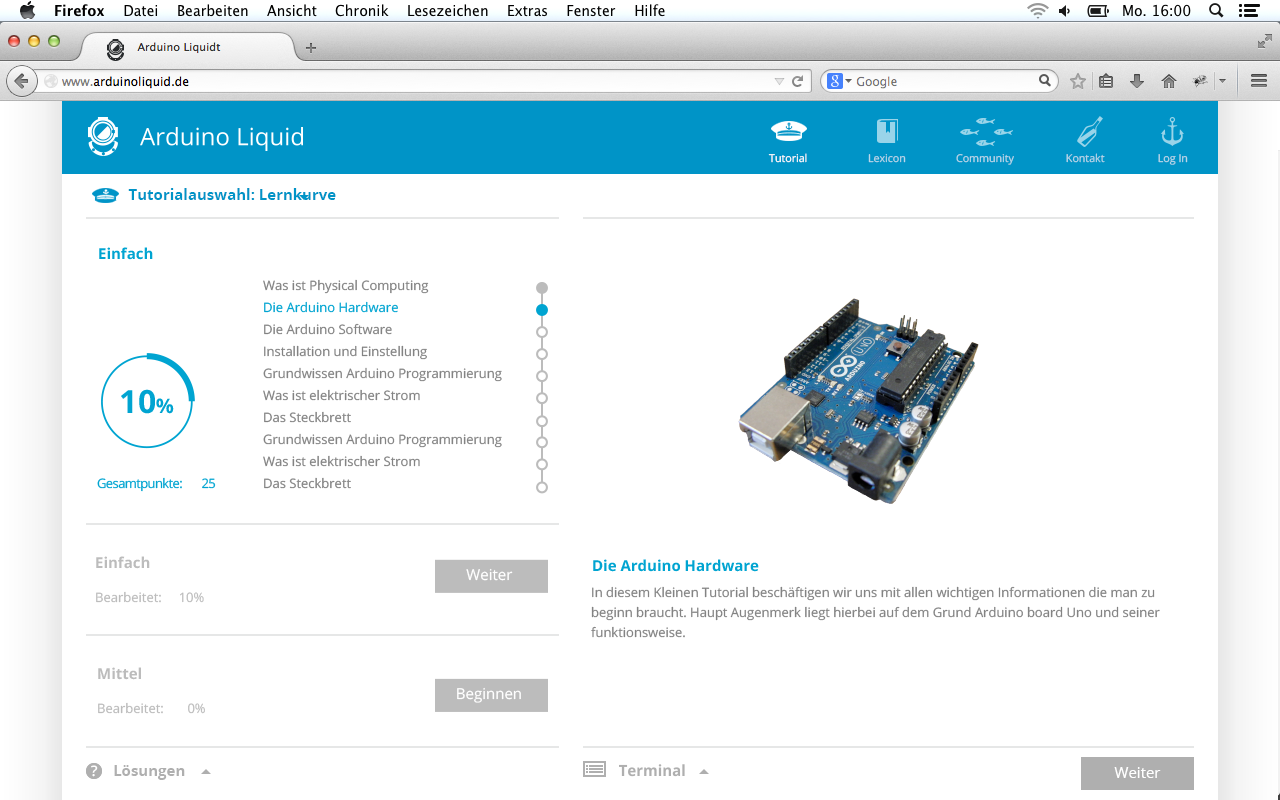Screen dimensions: 1280x800
Task: Click the Lösungen panel label
Action: pyautogui.click(x=149, y=771)
